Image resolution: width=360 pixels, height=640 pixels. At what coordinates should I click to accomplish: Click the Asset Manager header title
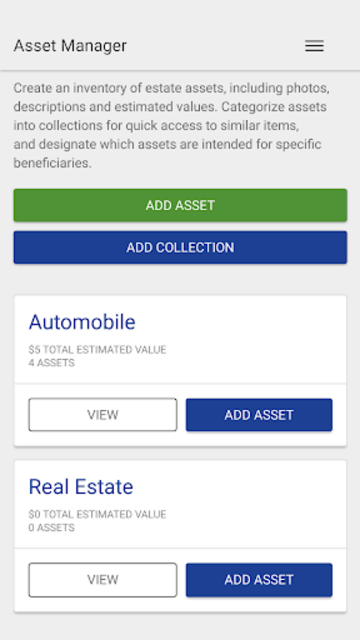pyautogui.click(x=70, y=45)
